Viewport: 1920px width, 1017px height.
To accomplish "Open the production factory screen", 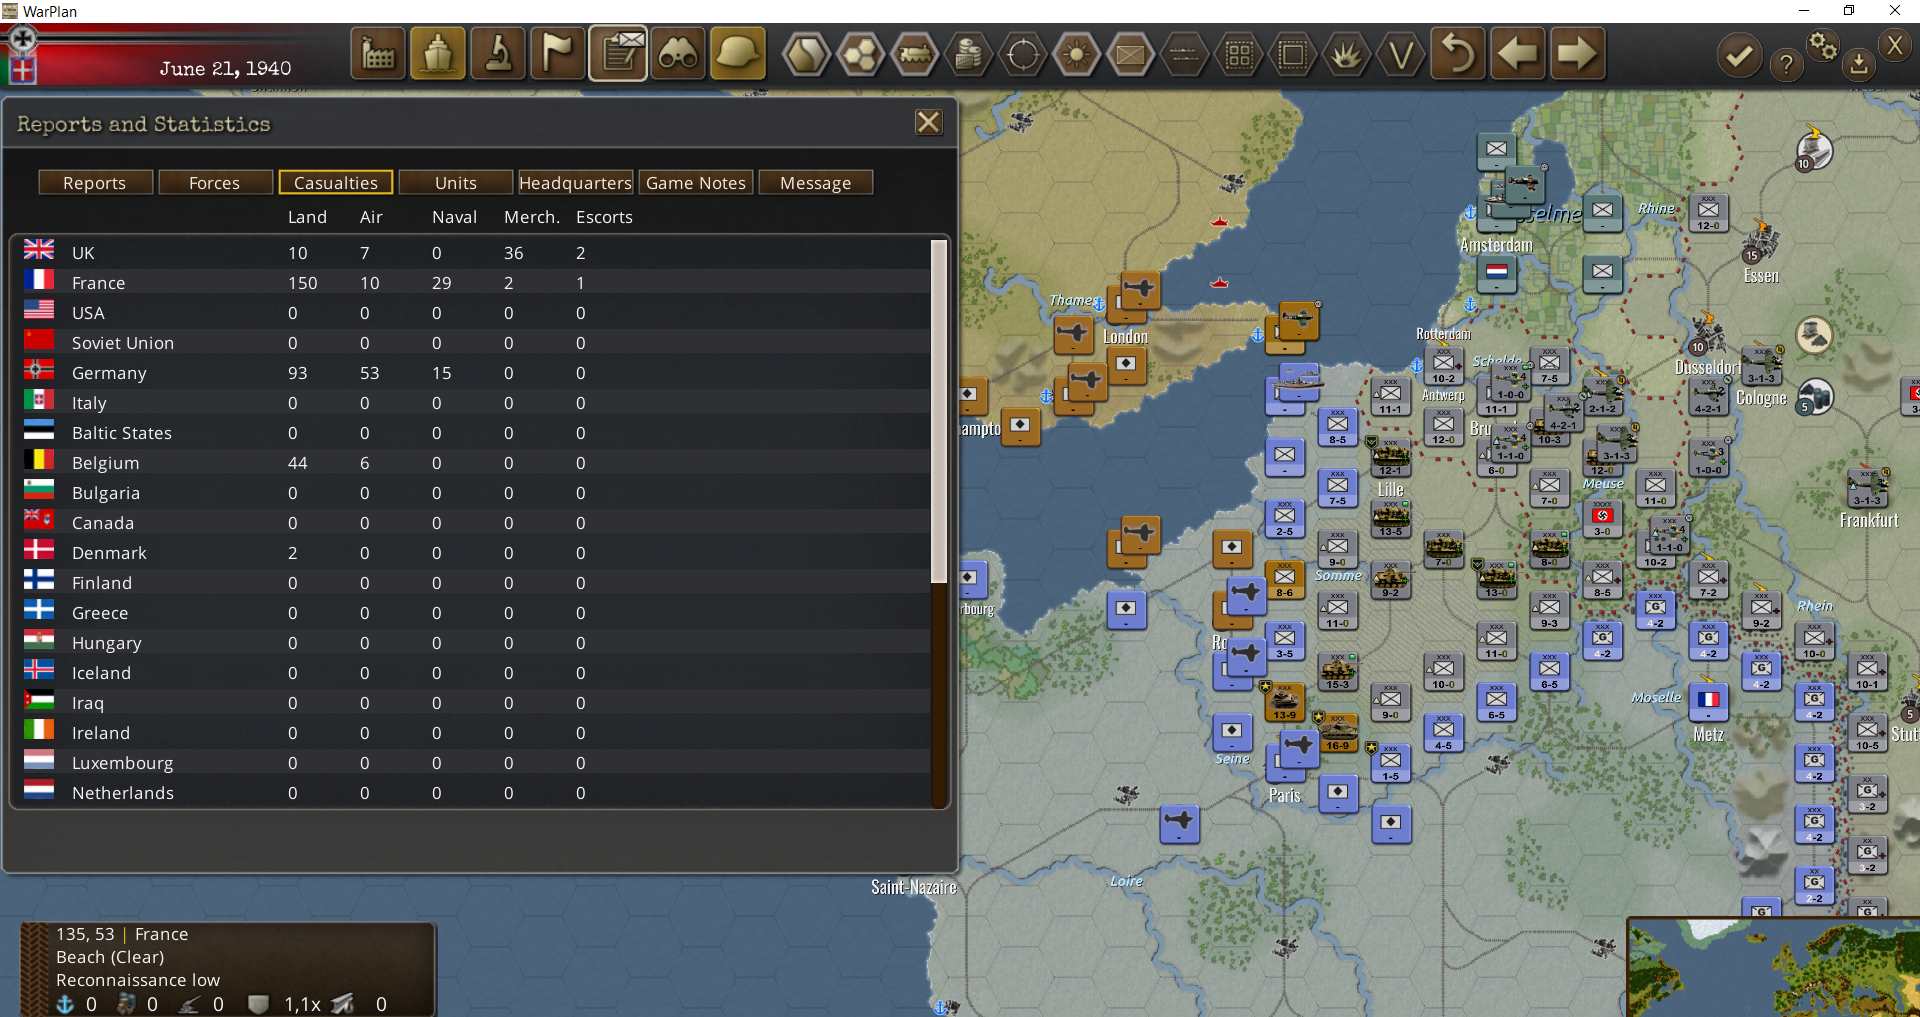I will click(x=378, y=54).
